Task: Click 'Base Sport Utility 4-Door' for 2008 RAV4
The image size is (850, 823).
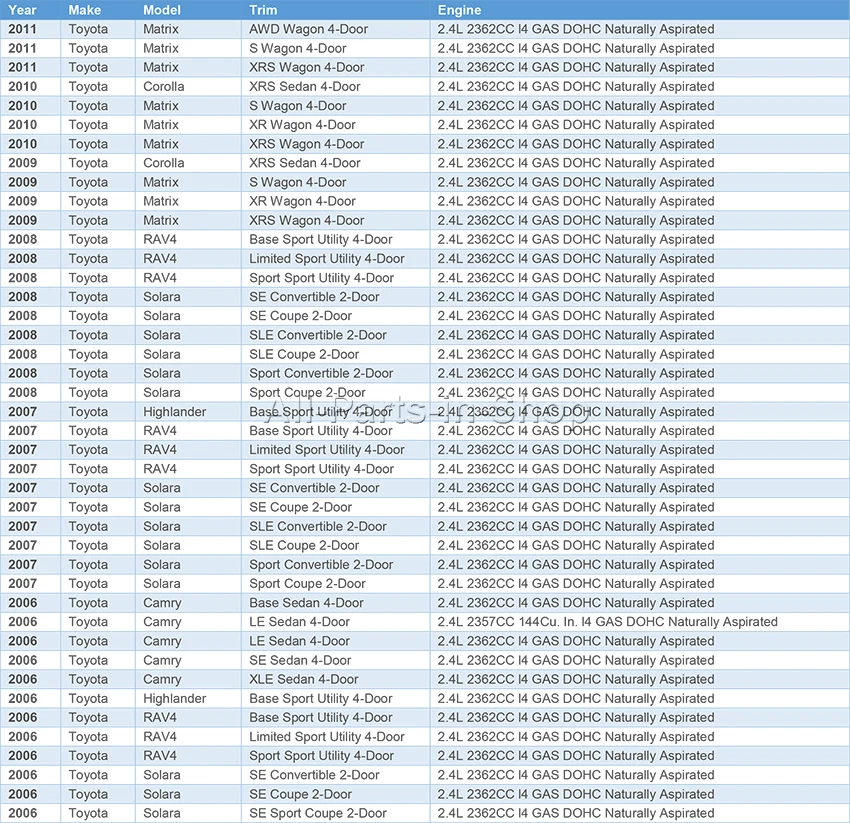Action: (321, 239)
